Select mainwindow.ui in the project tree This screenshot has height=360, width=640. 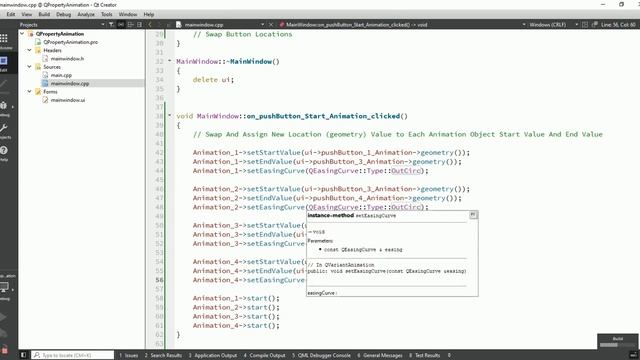68,100
